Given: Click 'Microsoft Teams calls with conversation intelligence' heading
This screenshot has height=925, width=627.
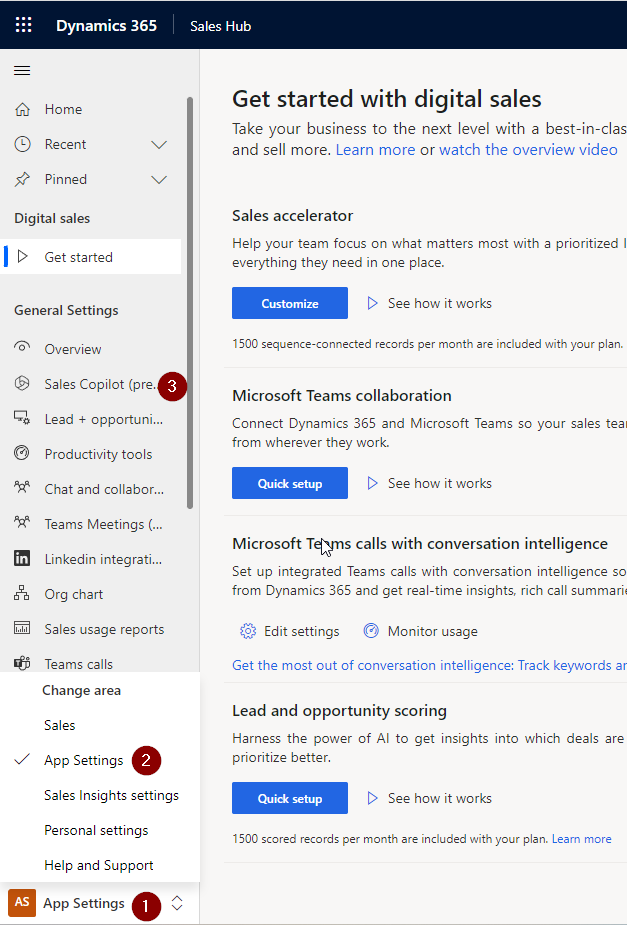Looking at the screenshot, I should click(x=420, y=543).
